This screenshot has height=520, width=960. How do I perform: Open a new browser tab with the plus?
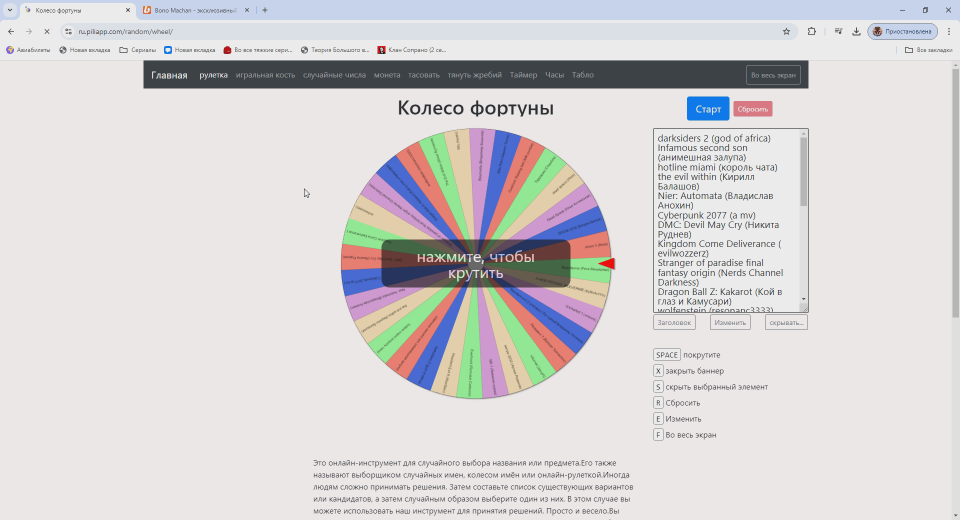264,10
